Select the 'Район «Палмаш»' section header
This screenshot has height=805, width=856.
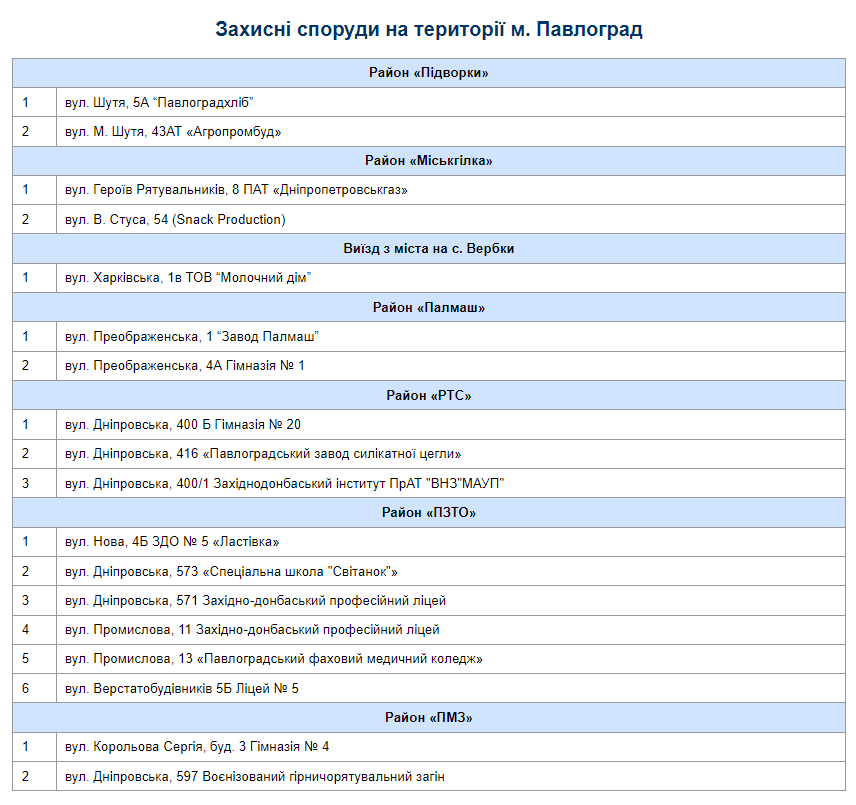429,307
